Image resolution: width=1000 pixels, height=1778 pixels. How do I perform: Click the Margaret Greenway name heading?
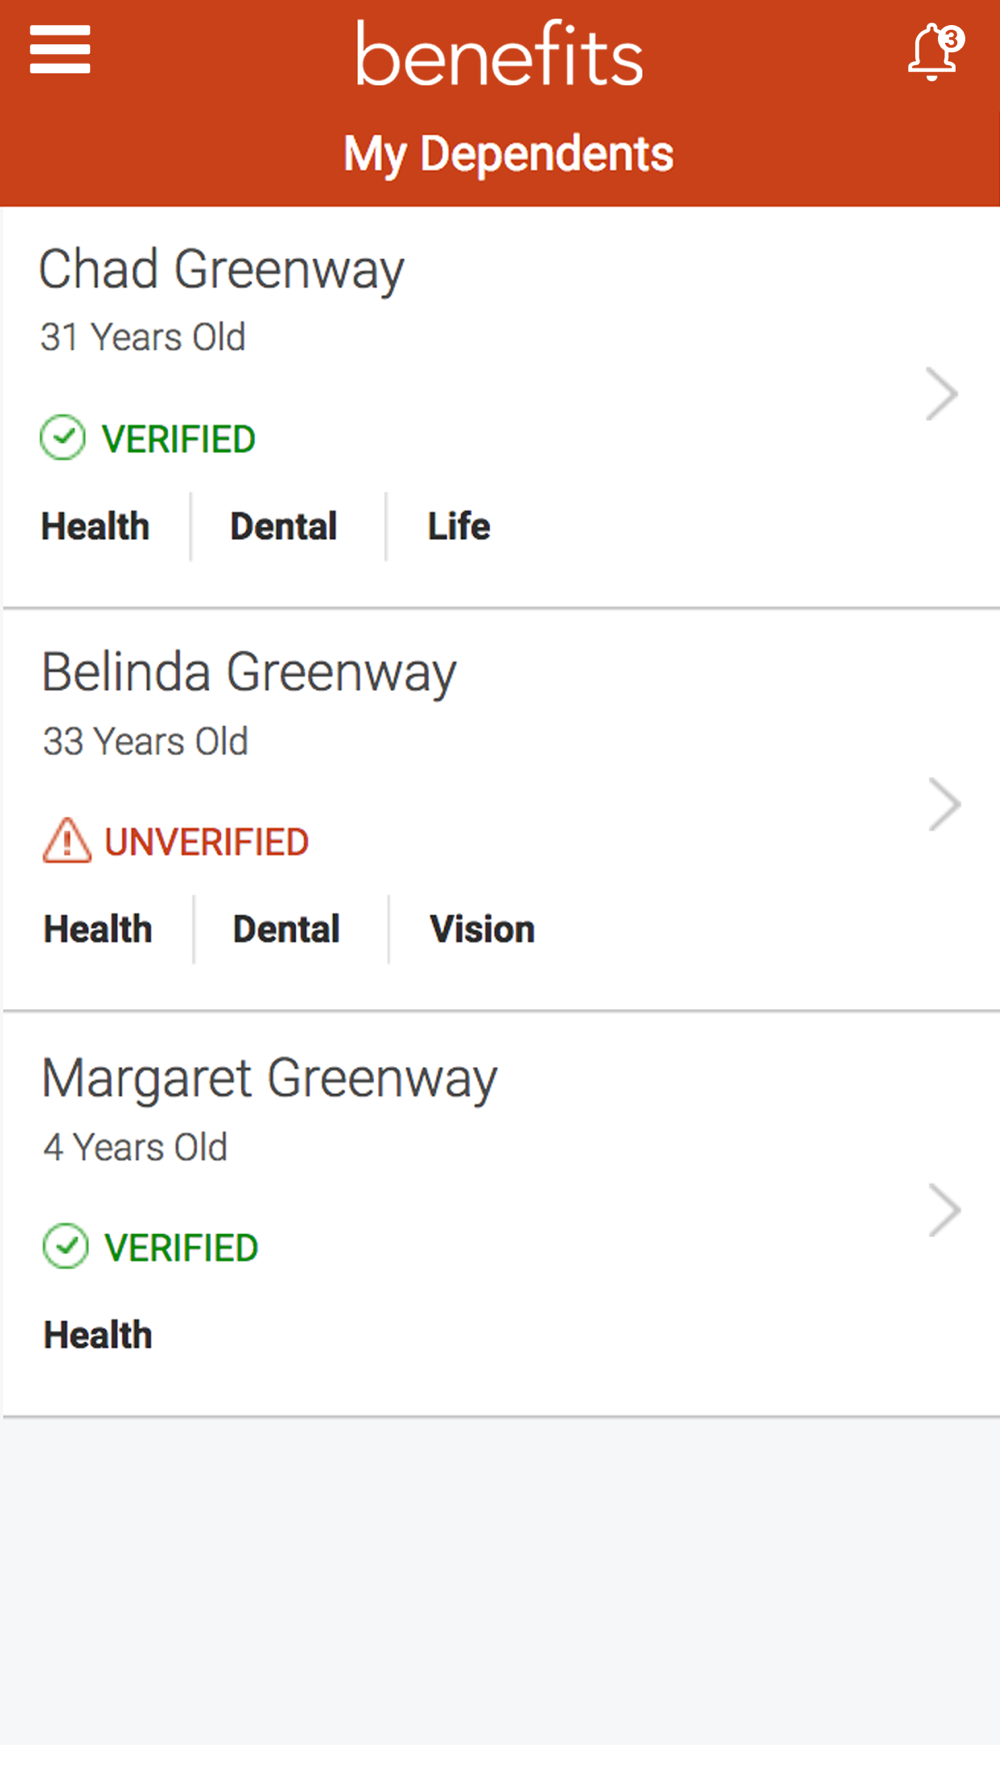[269, 1079]
